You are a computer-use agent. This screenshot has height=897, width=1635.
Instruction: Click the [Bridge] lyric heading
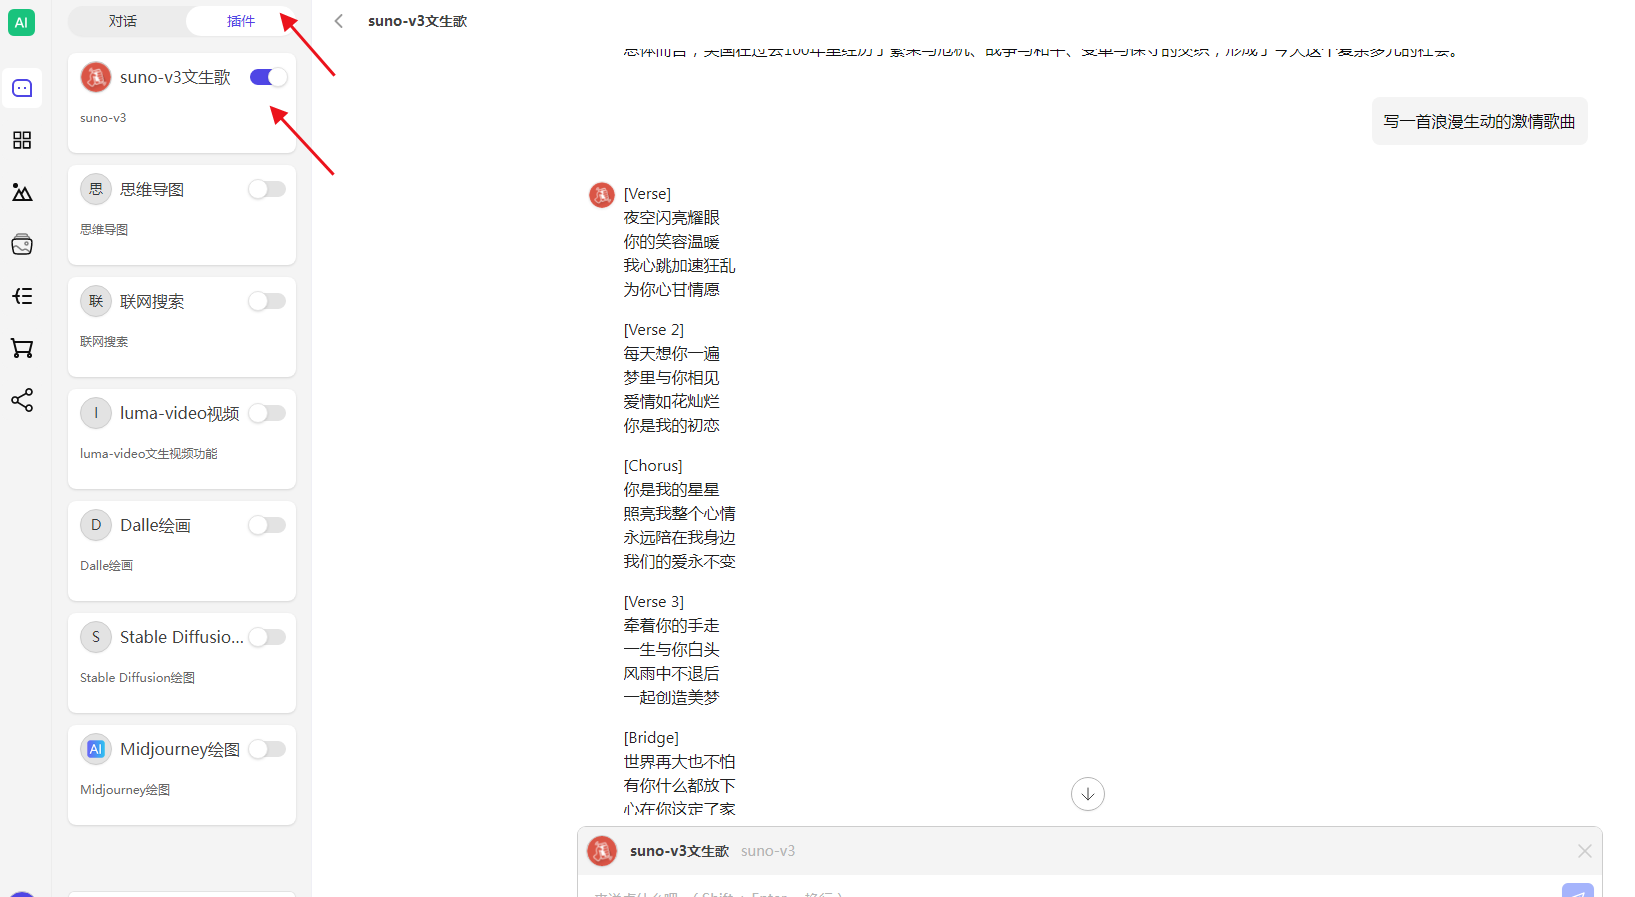[x=651, y=738]
